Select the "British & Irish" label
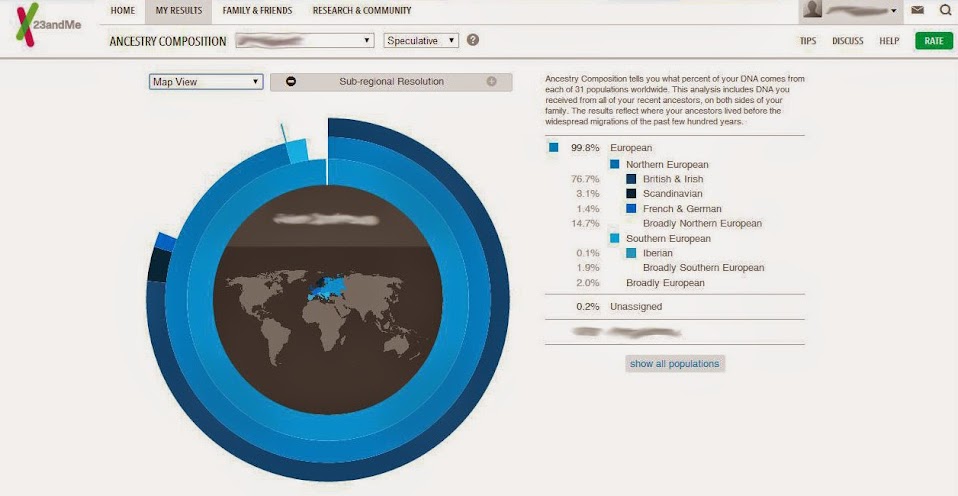This screenshot has width=958, height=496. tap(673, 179)
